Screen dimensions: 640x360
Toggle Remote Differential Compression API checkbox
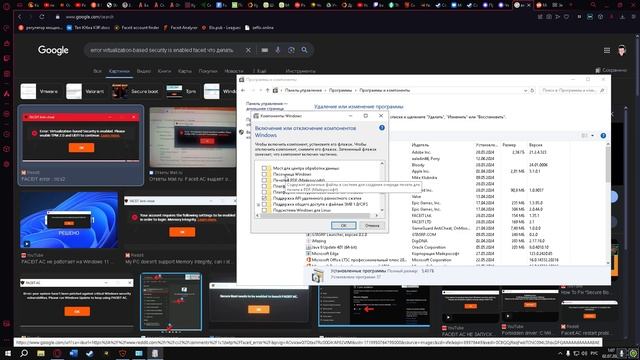click(x=264, y=198)
